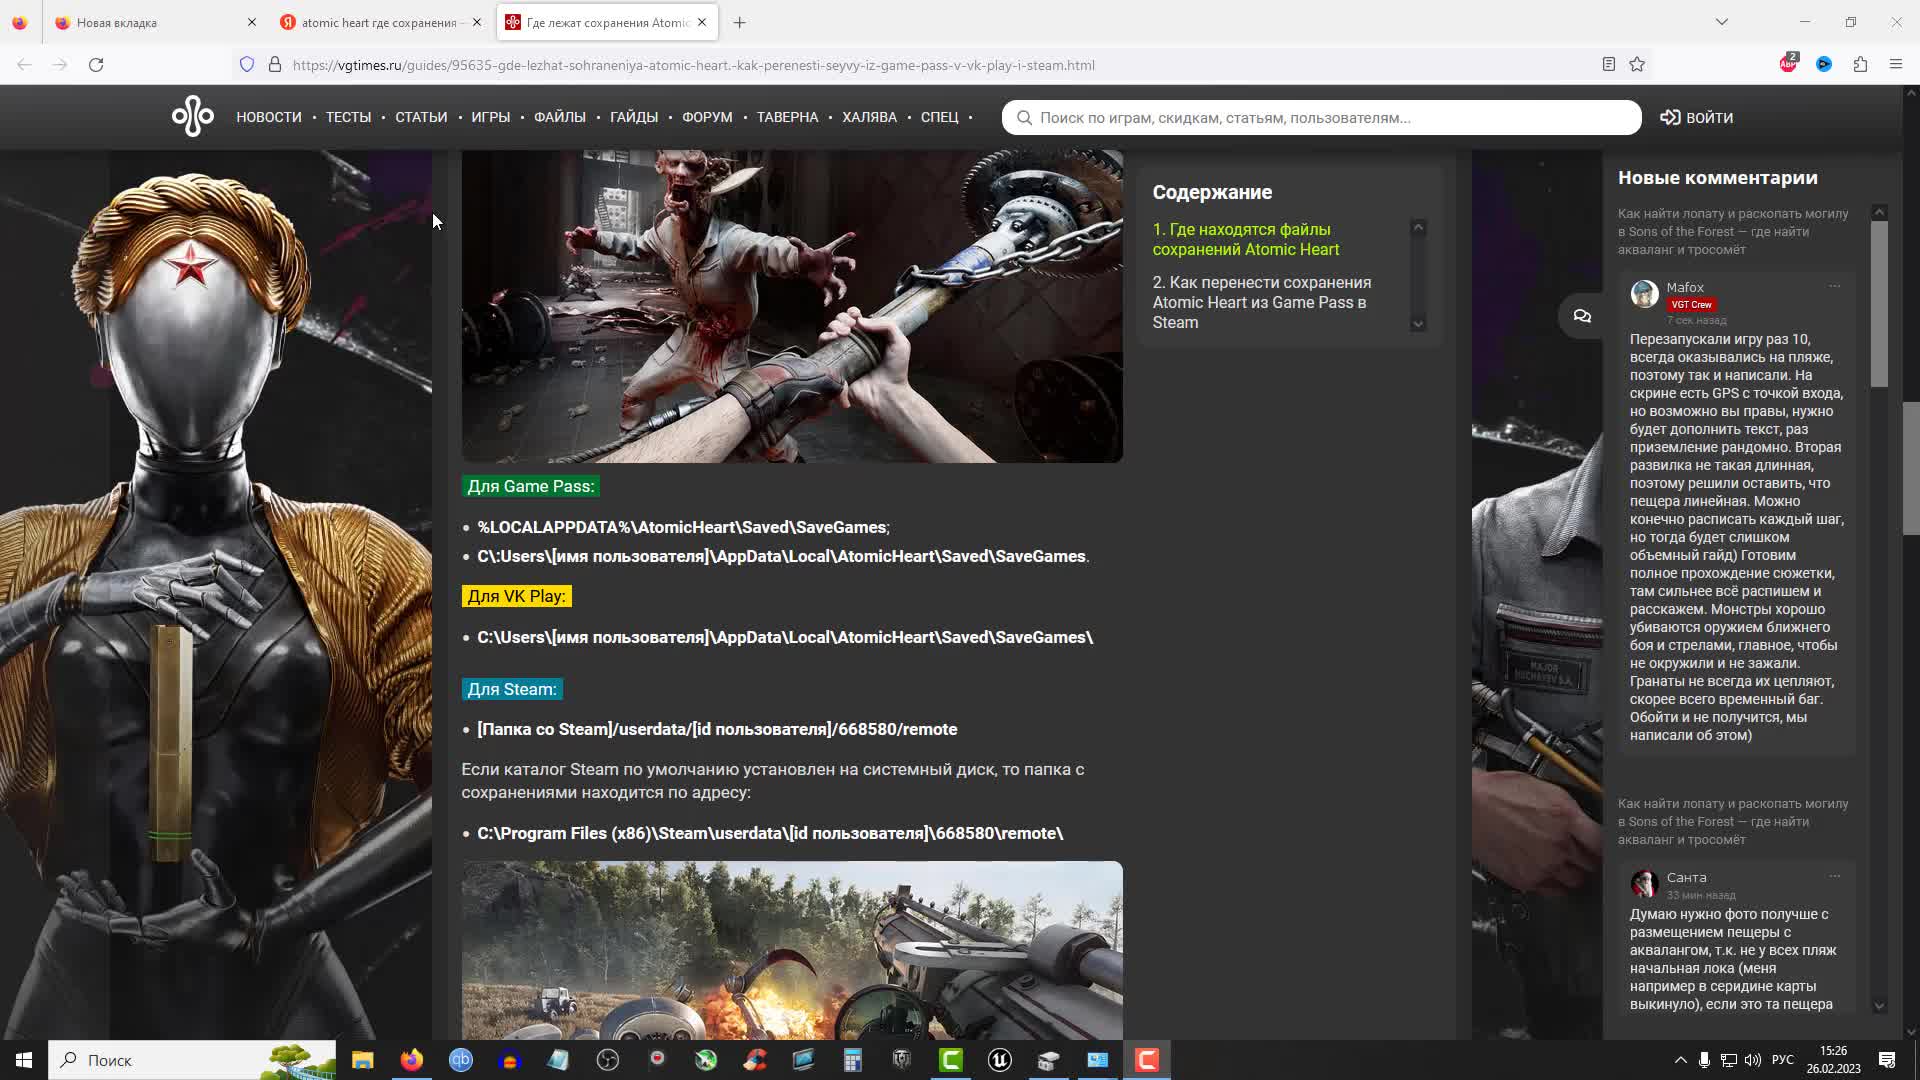This screenshot has width=1920, height=1080.
Task: Click the zombie melee screenshot image
Action: [x=792, y=306]
